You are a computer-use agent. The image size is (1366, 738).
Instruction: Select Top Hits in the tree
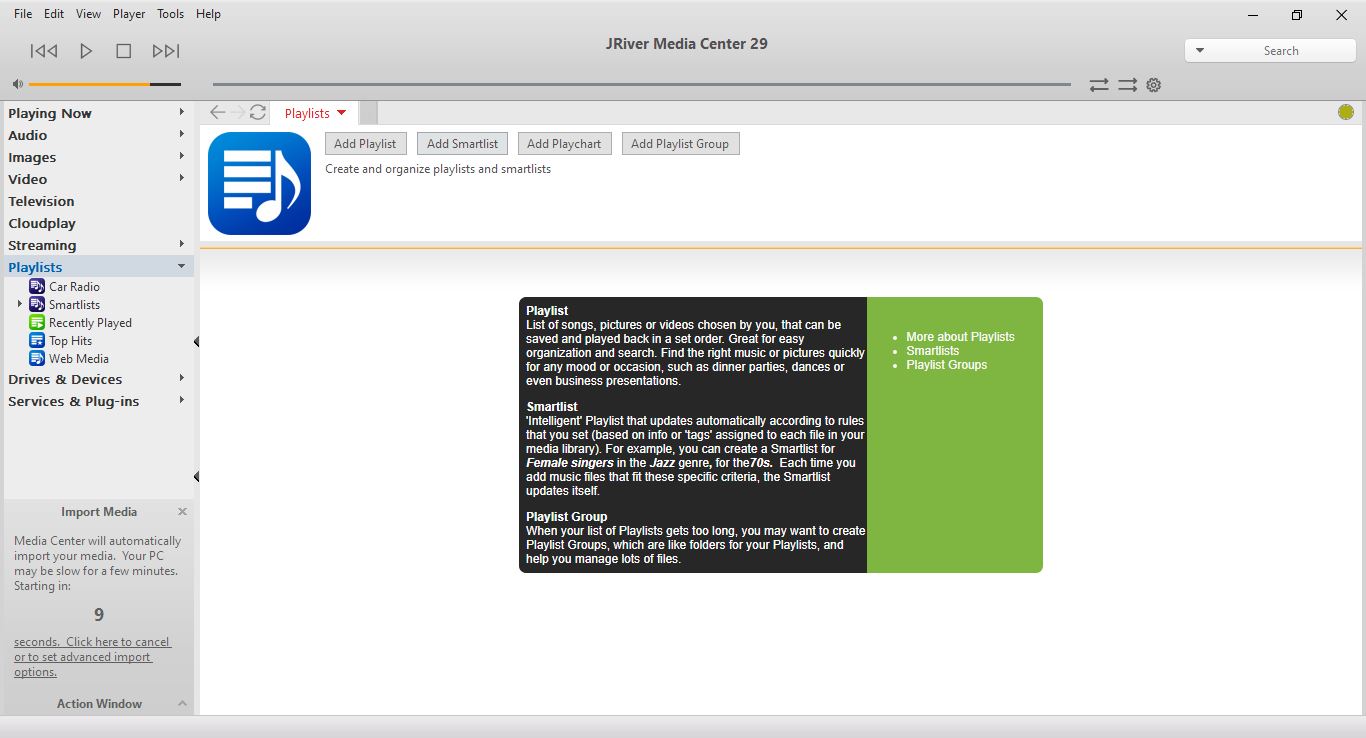[70, 341]
